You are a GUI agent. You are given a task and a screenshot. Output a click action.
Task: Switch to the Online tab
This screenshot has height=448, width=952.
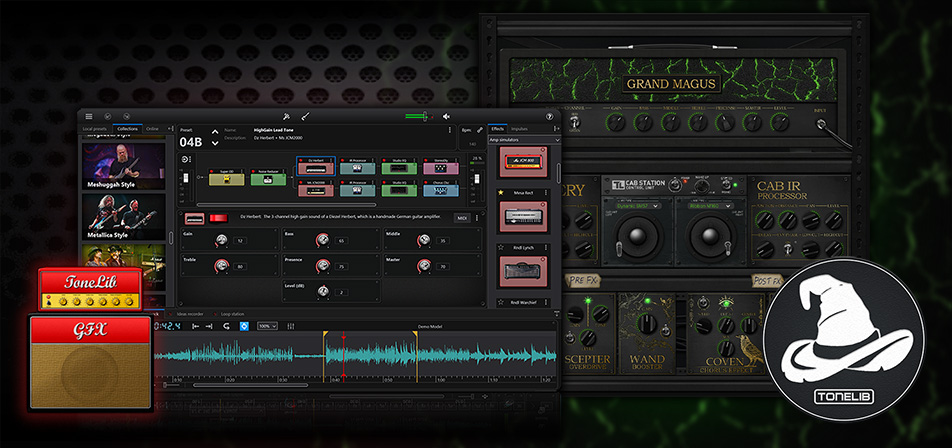tap(153, 129)
